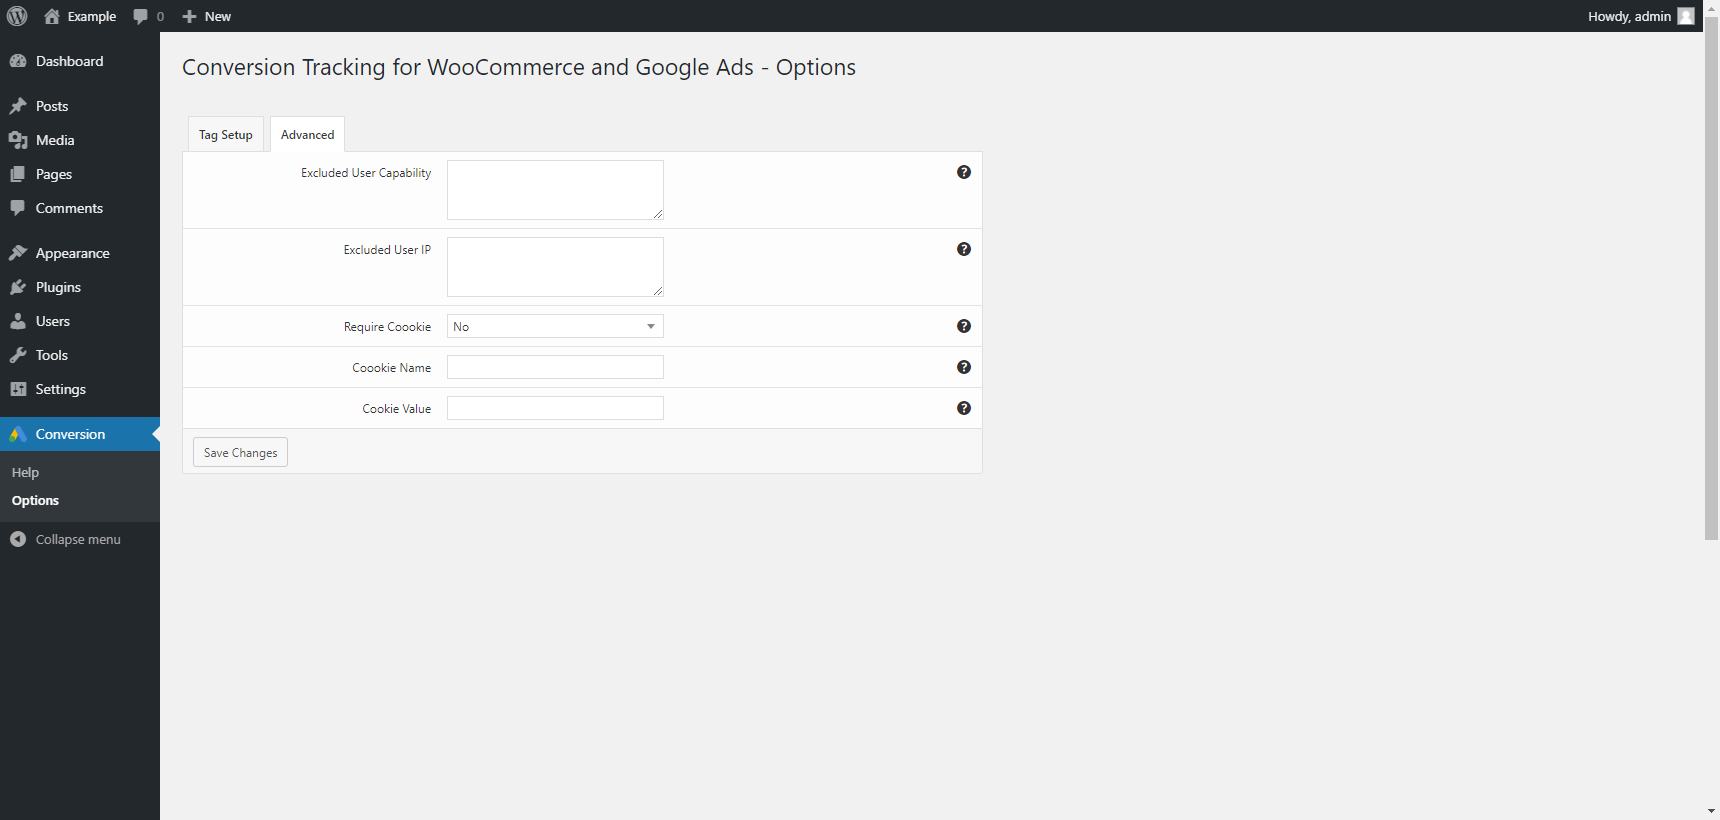Open the Settings menu item
Image resolution: width=1720 pixels, height=820 pixels.
click(80, 389)
